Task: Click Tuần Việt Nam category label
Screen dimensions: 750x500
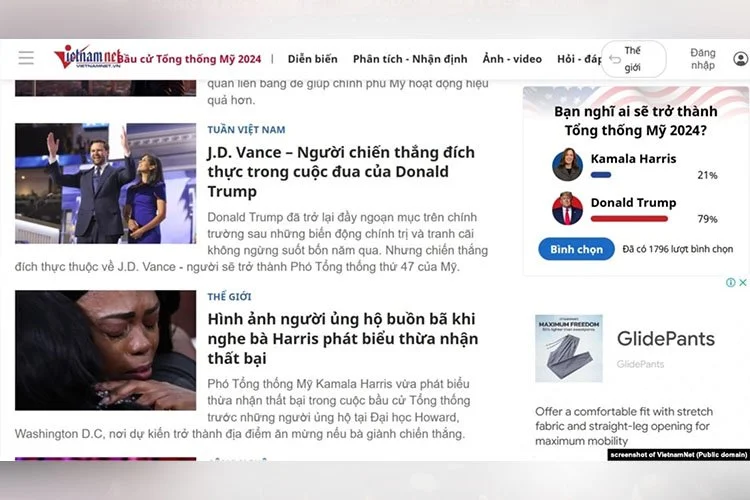Action: click(246, 130)
